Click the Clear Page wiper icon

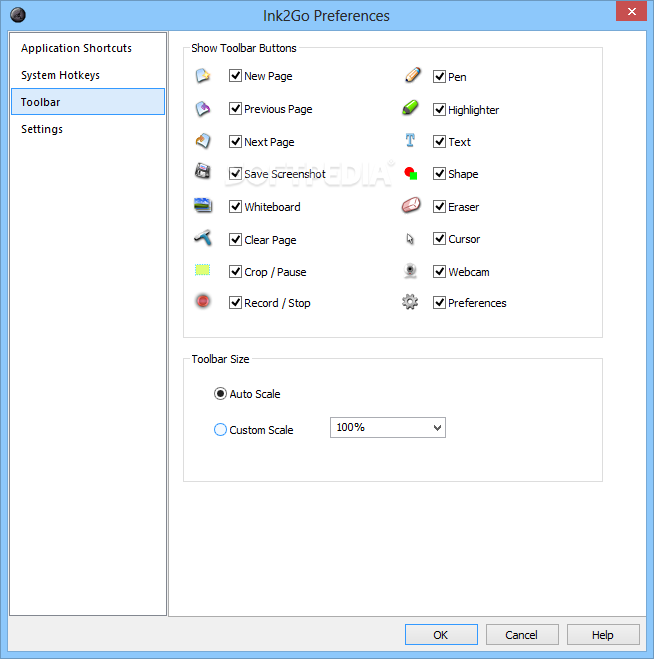tap(203, 238)
